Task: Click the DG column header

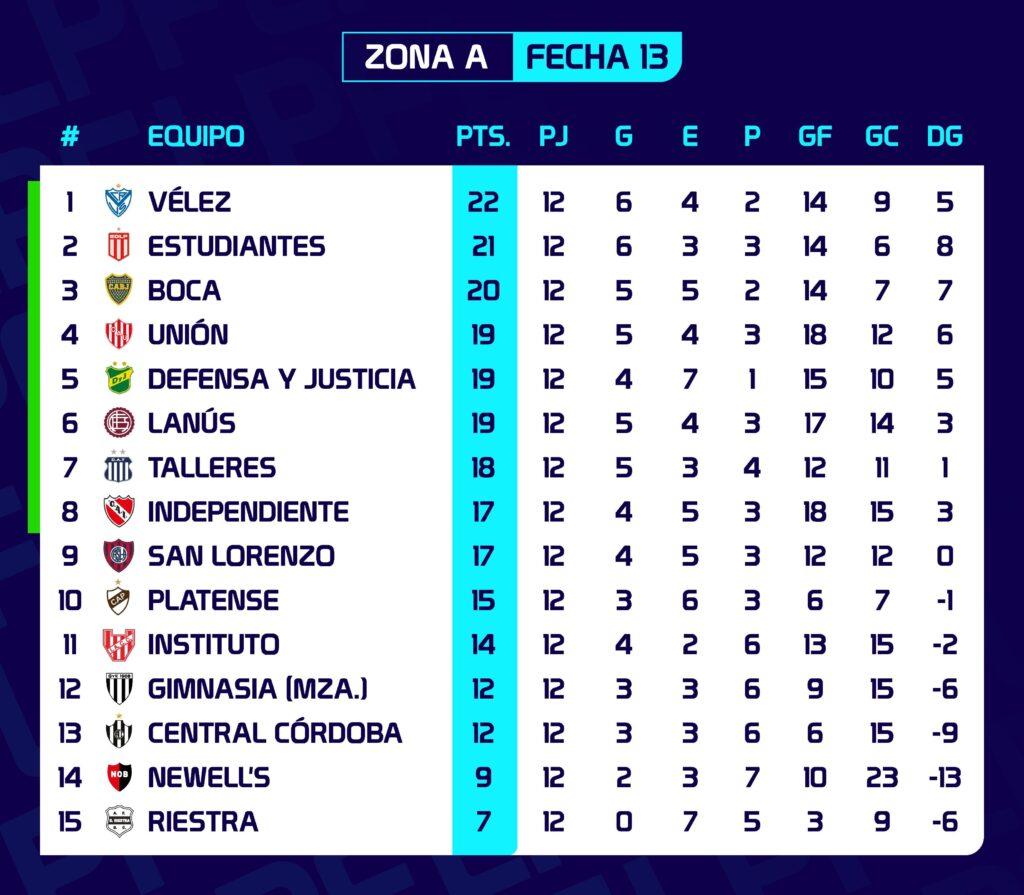Action: (944, 137)
